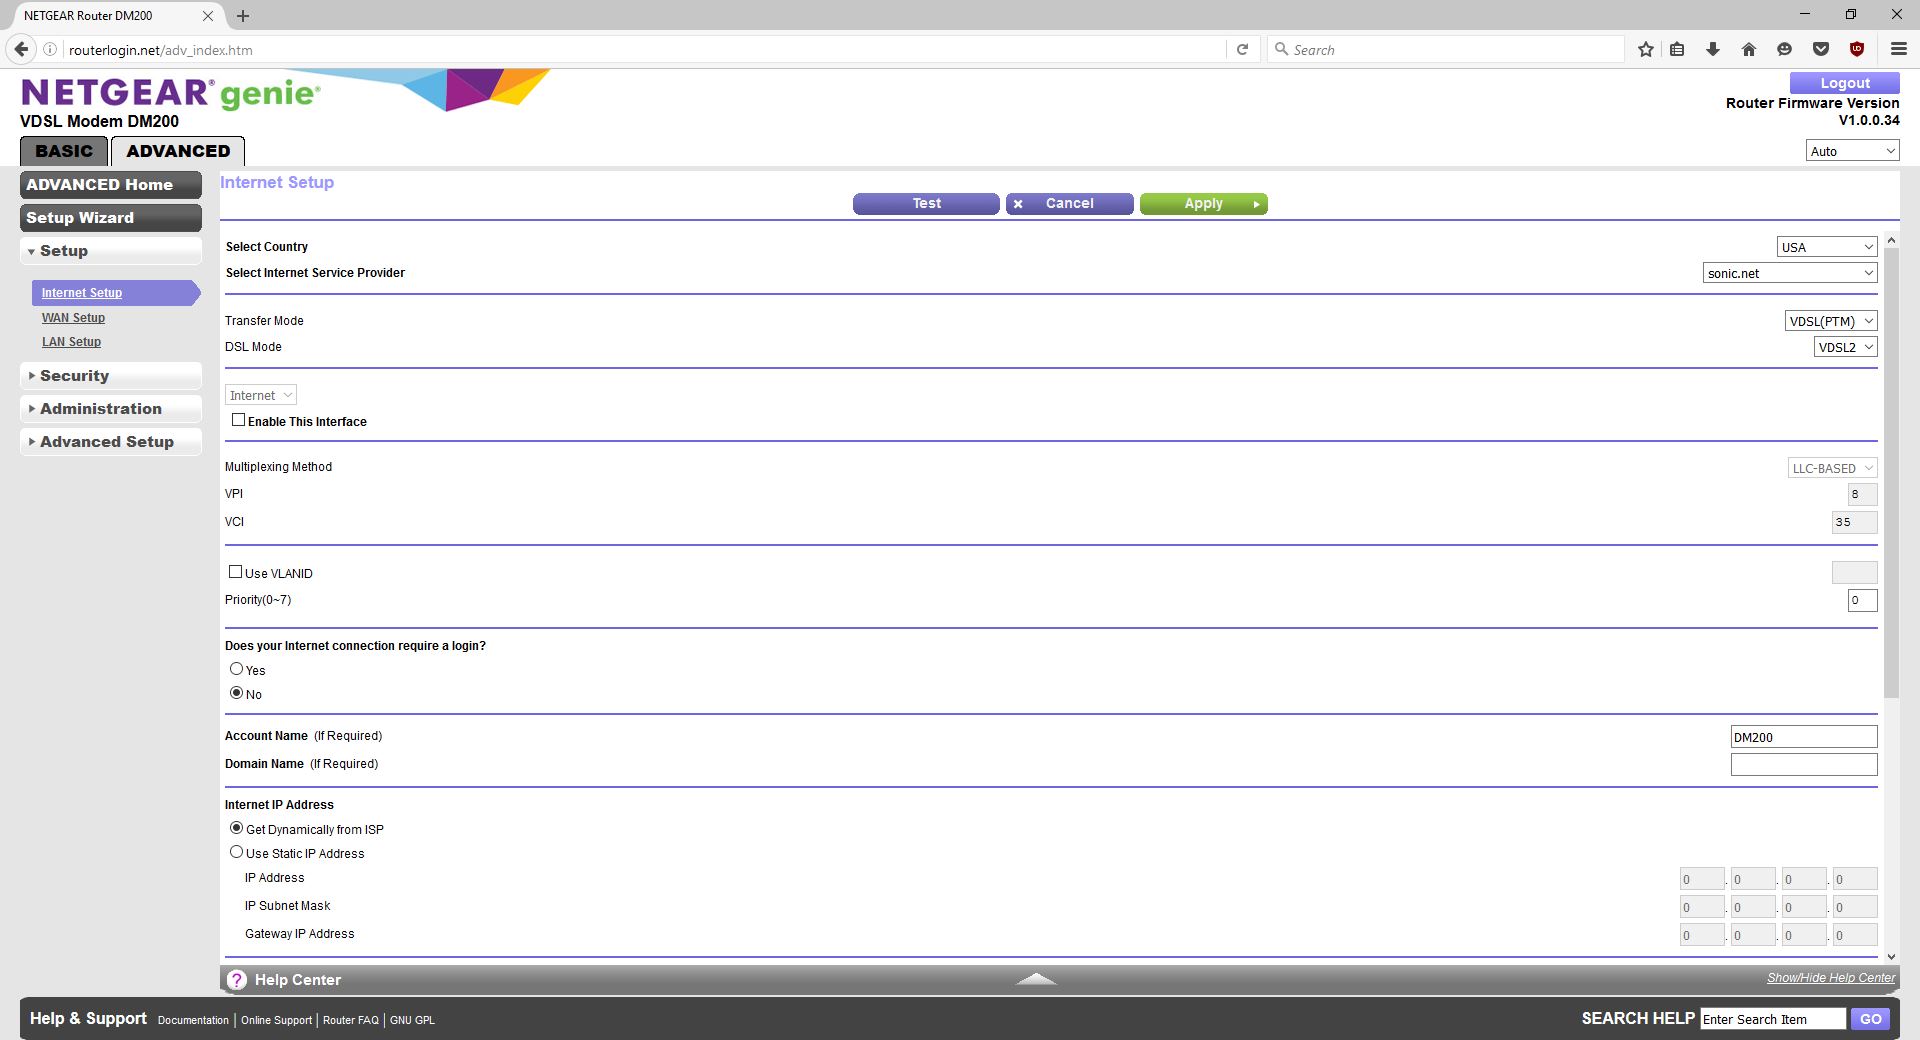Open the downloads arrow icon
Viewport: 1920px width, 1040px height.
click(1713, 49)
